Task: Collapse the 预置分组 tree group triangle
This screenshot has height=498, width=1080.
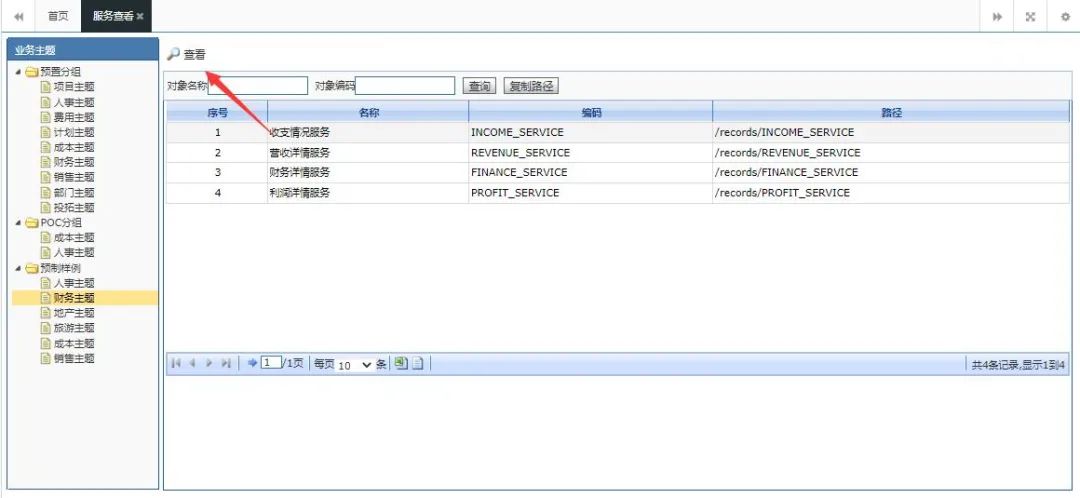Action: coord(18,72)
